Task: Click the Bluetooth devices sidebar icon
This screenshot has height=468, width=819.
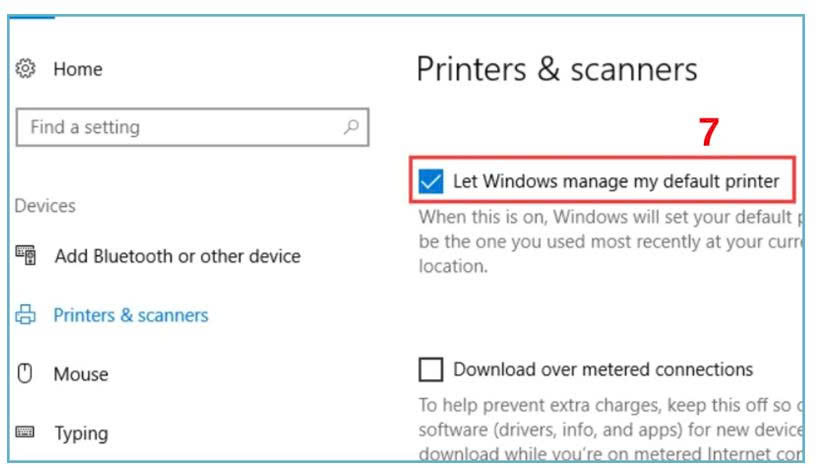Action: 26,256
